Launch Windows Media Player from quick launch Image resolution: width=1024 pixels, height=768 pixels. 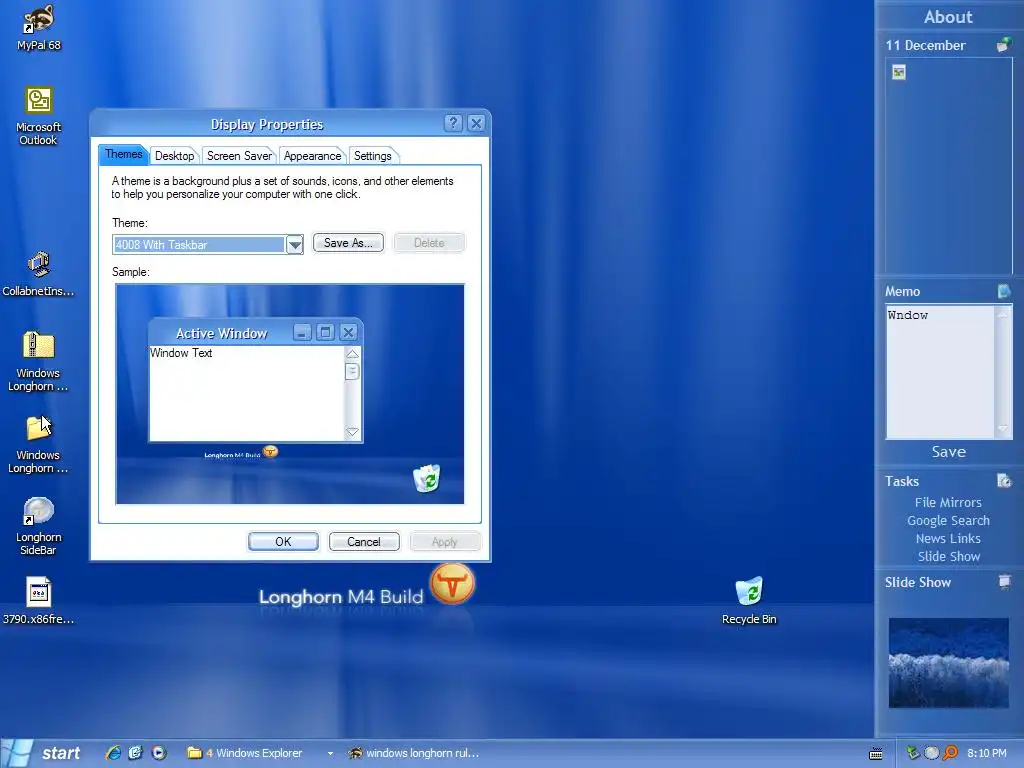pos(159,753)
